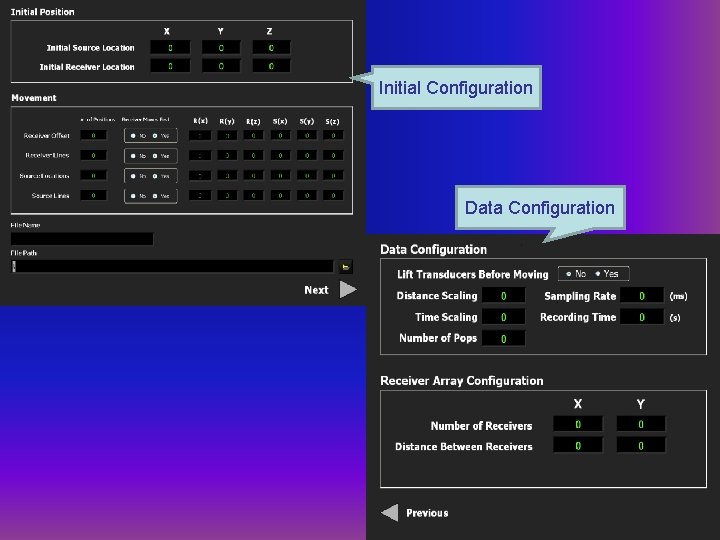Click the Sampling Rate value field
Image resolution: width=720 pixels, height=540 pixels.
point(642,296)
